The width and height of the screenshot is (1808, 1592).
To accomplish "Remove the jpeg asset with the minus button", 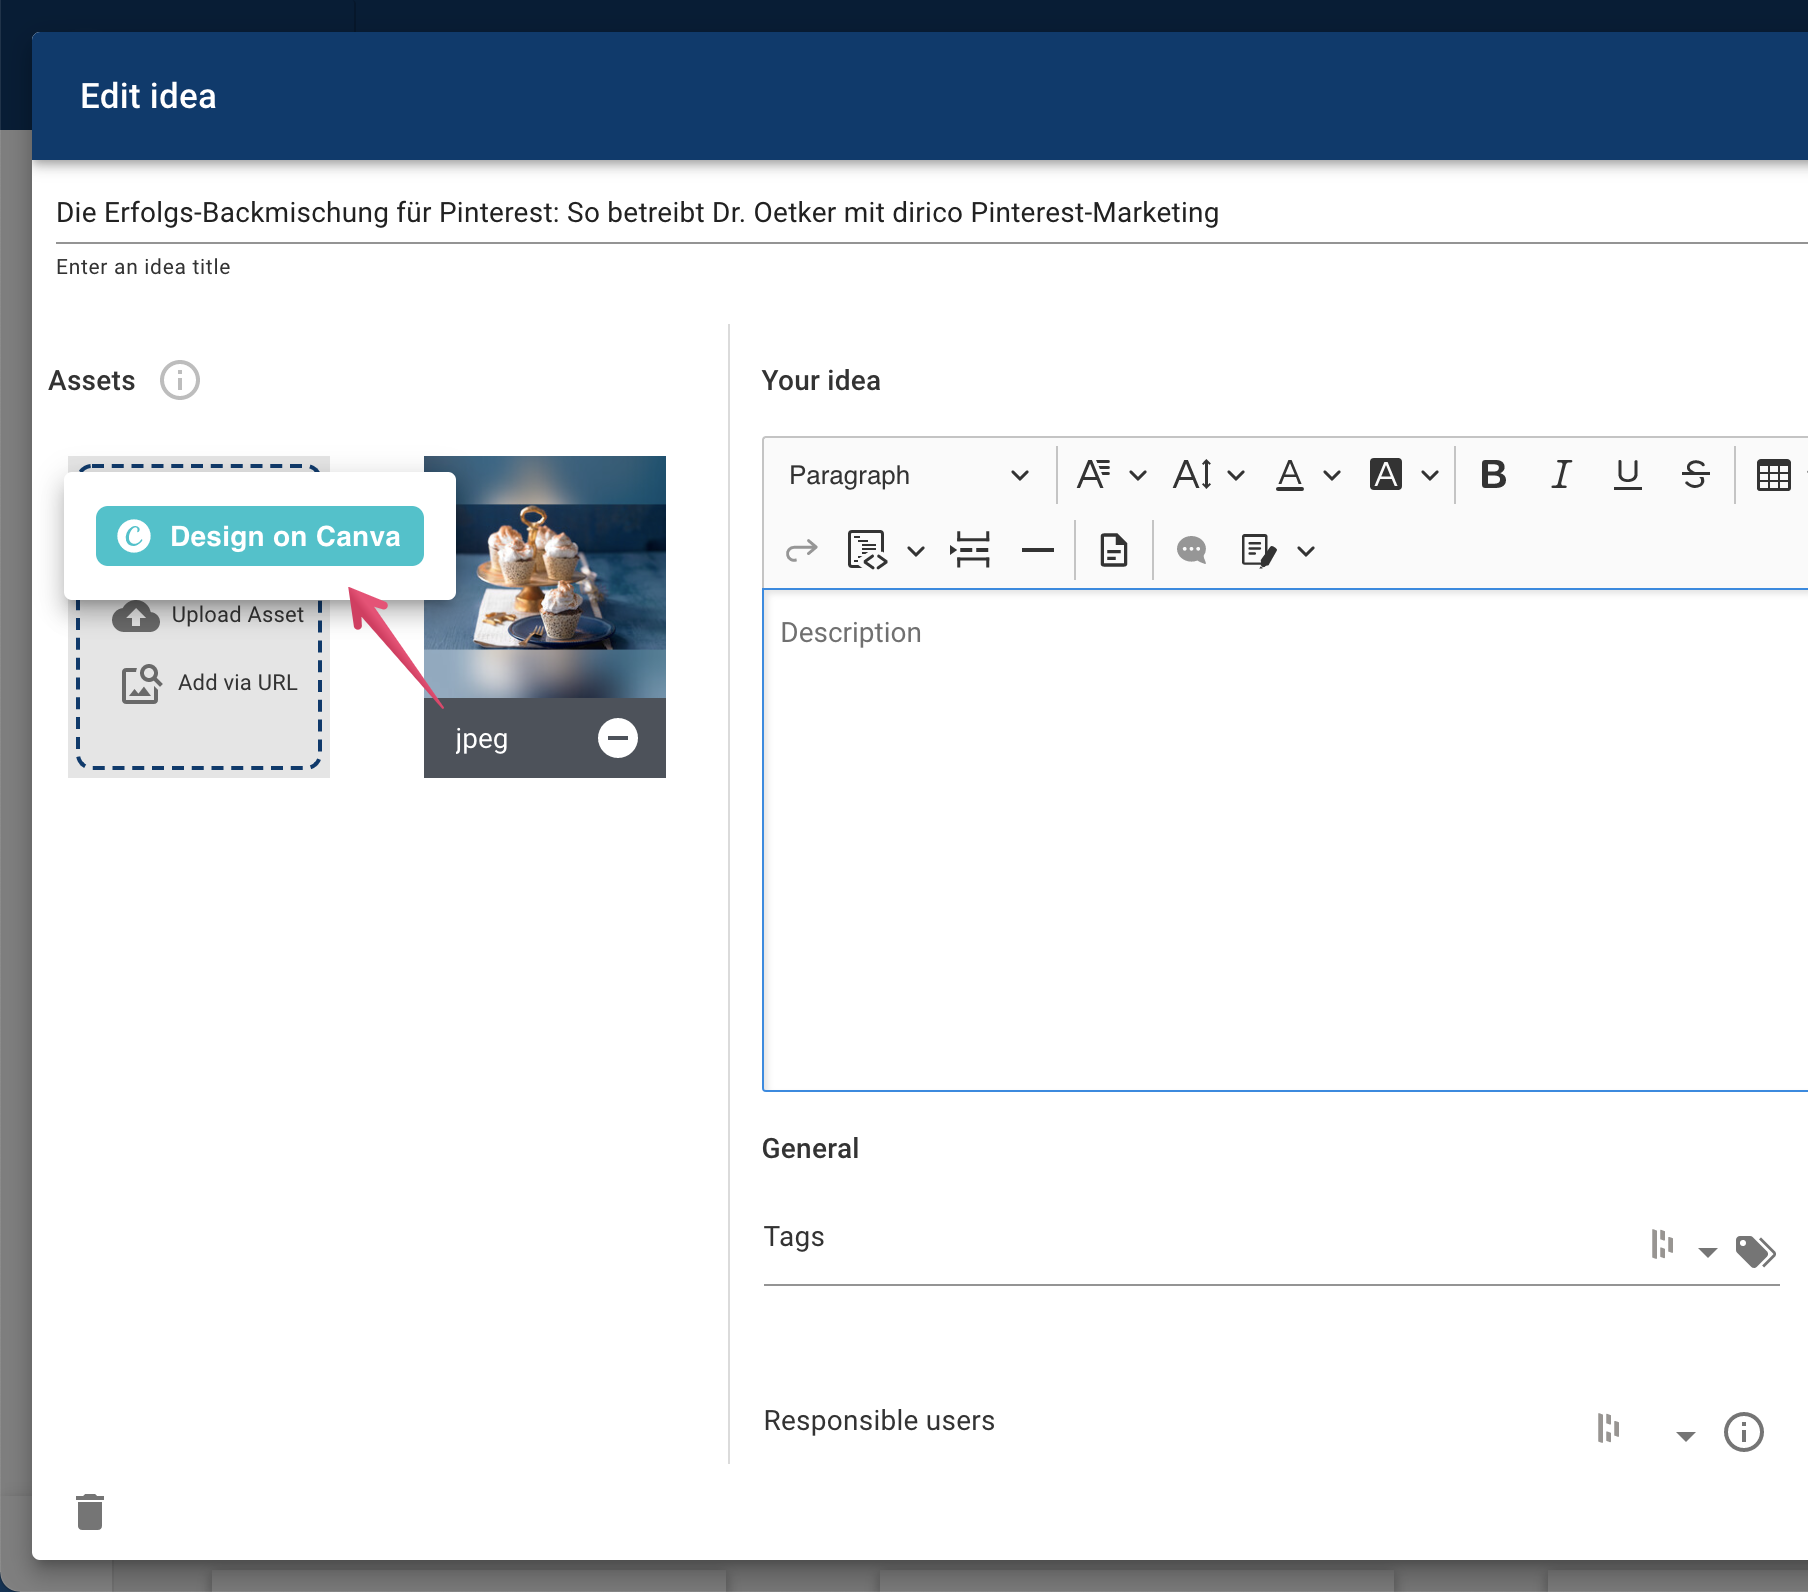I will 618,738.
